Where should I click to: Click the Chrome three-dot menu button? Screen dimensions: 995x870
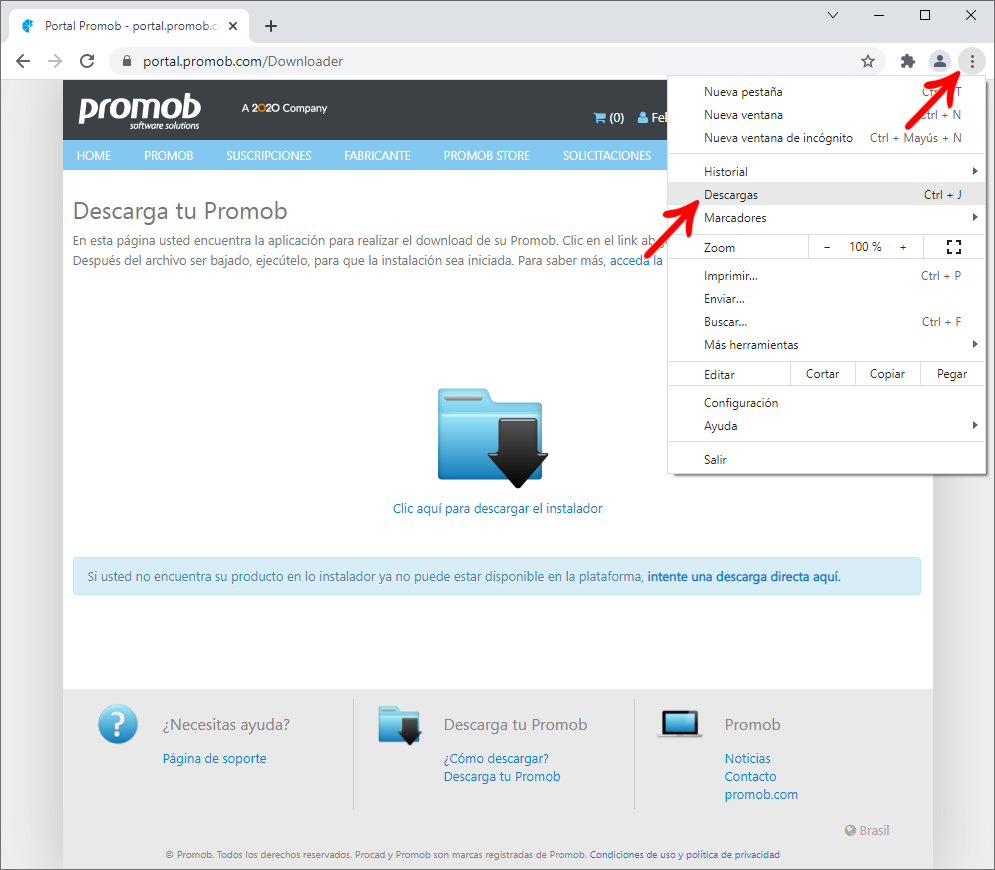972,61
